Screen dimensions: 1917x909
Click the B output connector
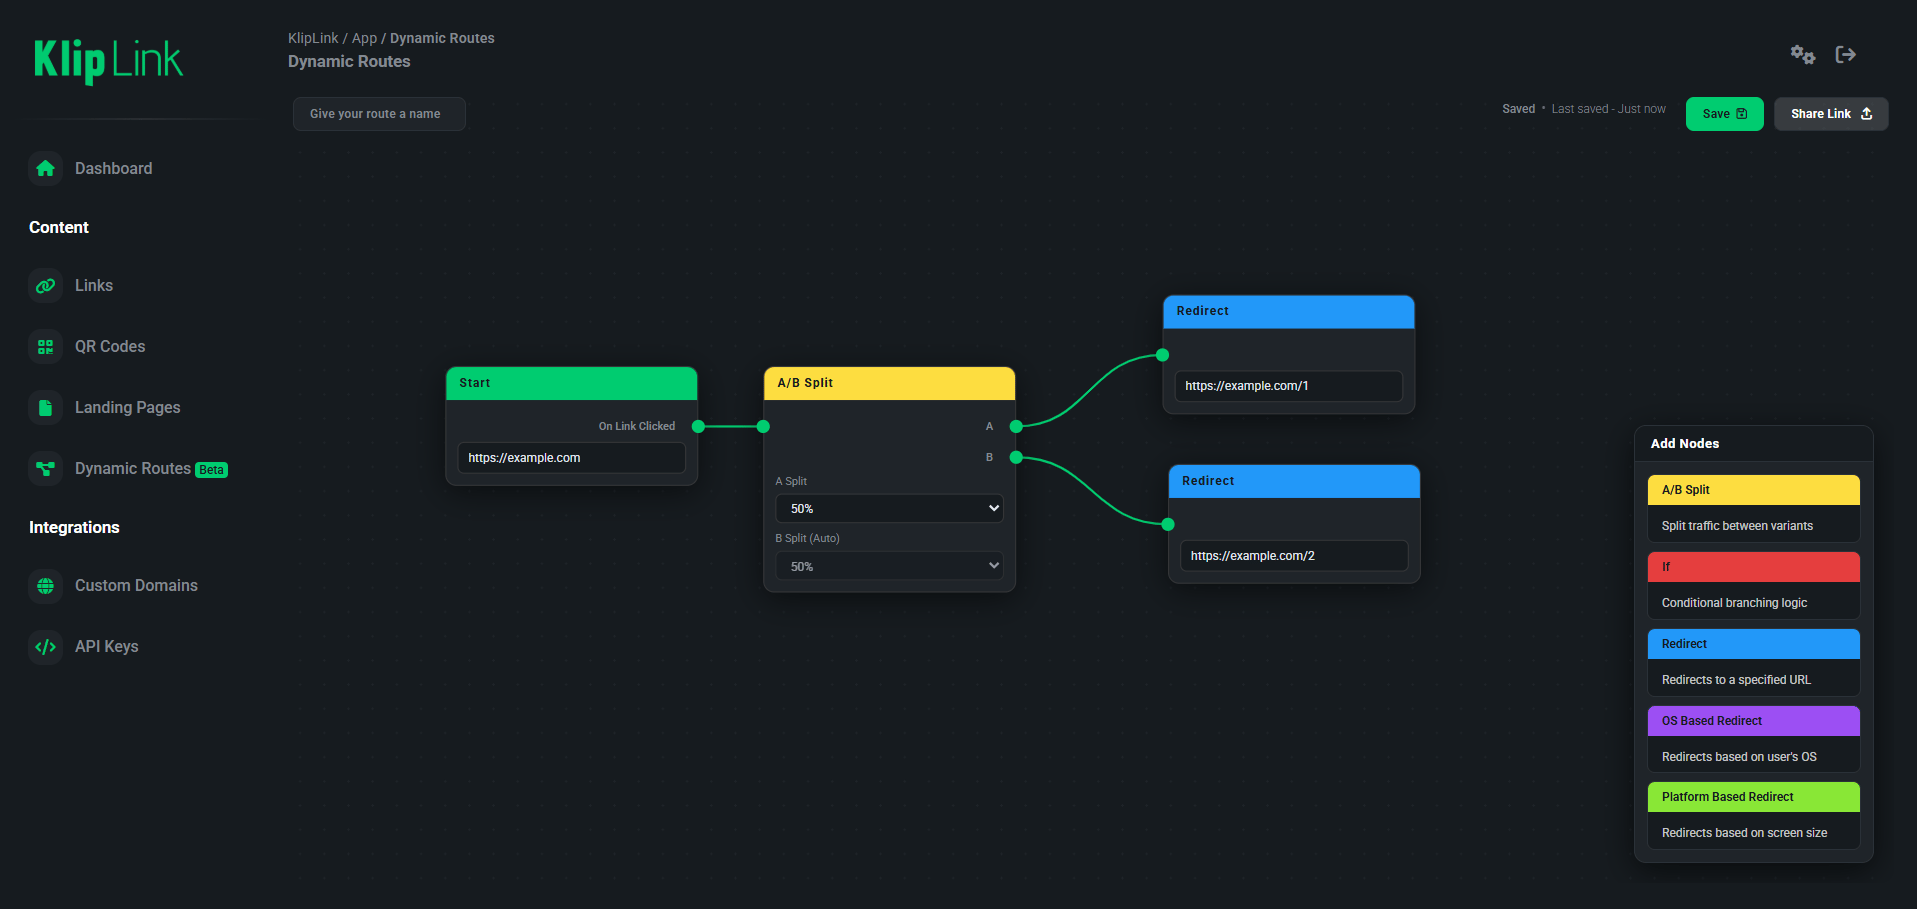pyautogui.click(x=1016, y=458)
